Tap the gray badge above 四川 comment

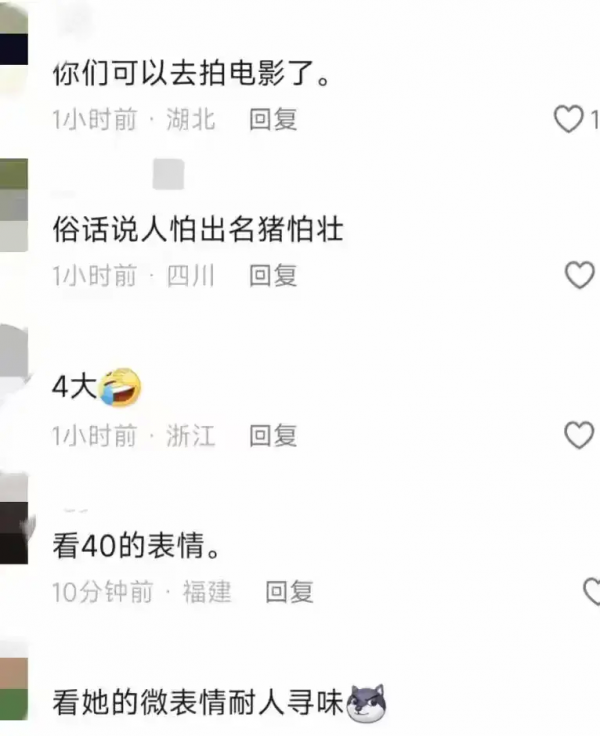169,174
